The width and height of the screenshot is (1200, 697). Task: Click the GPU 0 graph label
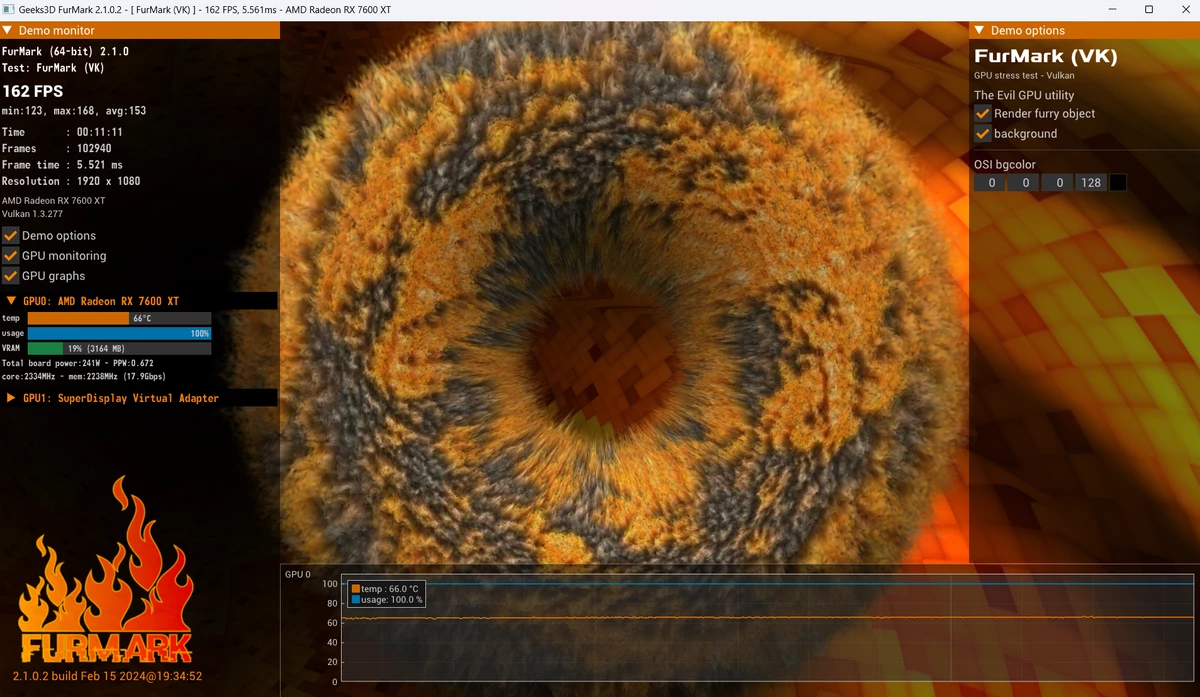click(x=298, y=575)
